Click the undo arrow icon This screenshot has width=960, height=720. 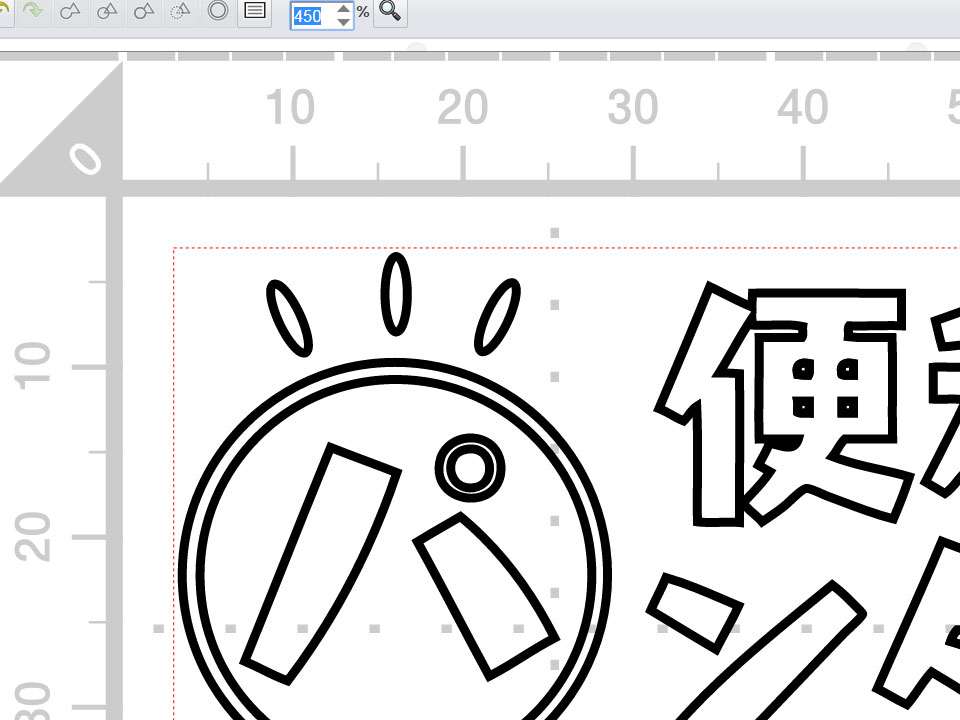click(x=5, y=10)
